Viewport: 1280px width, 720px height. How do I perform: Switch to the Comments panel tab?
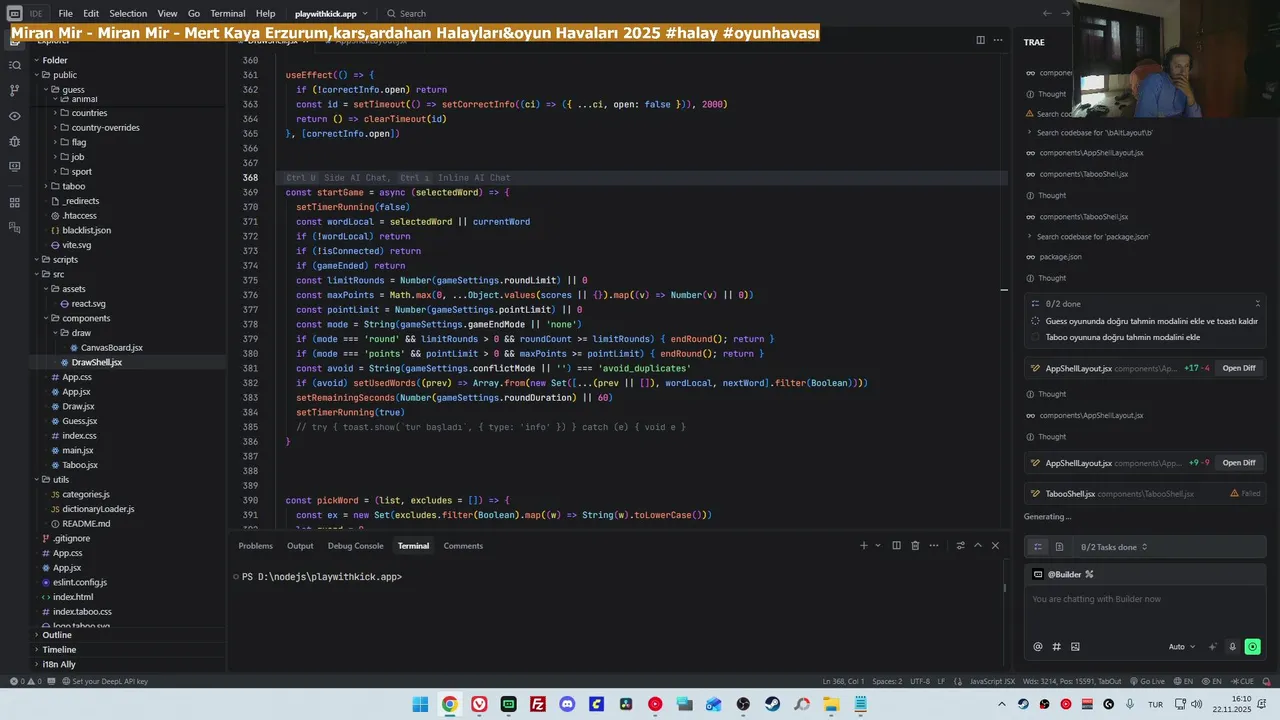click(x=463, y=546)
